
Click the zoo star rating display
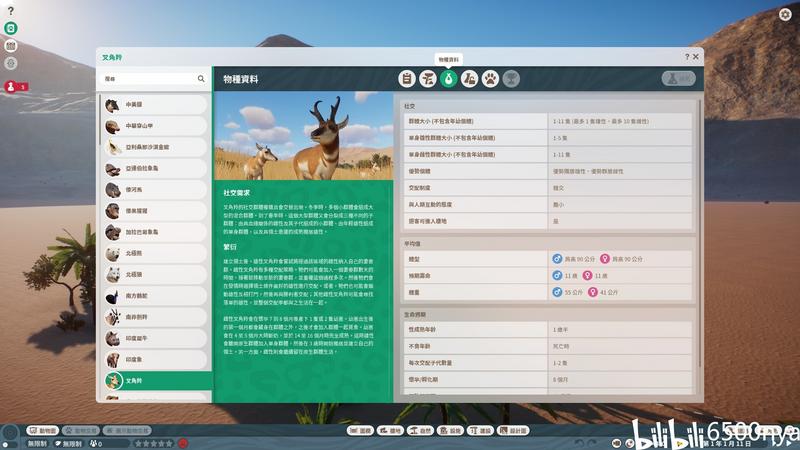(154, 444)
